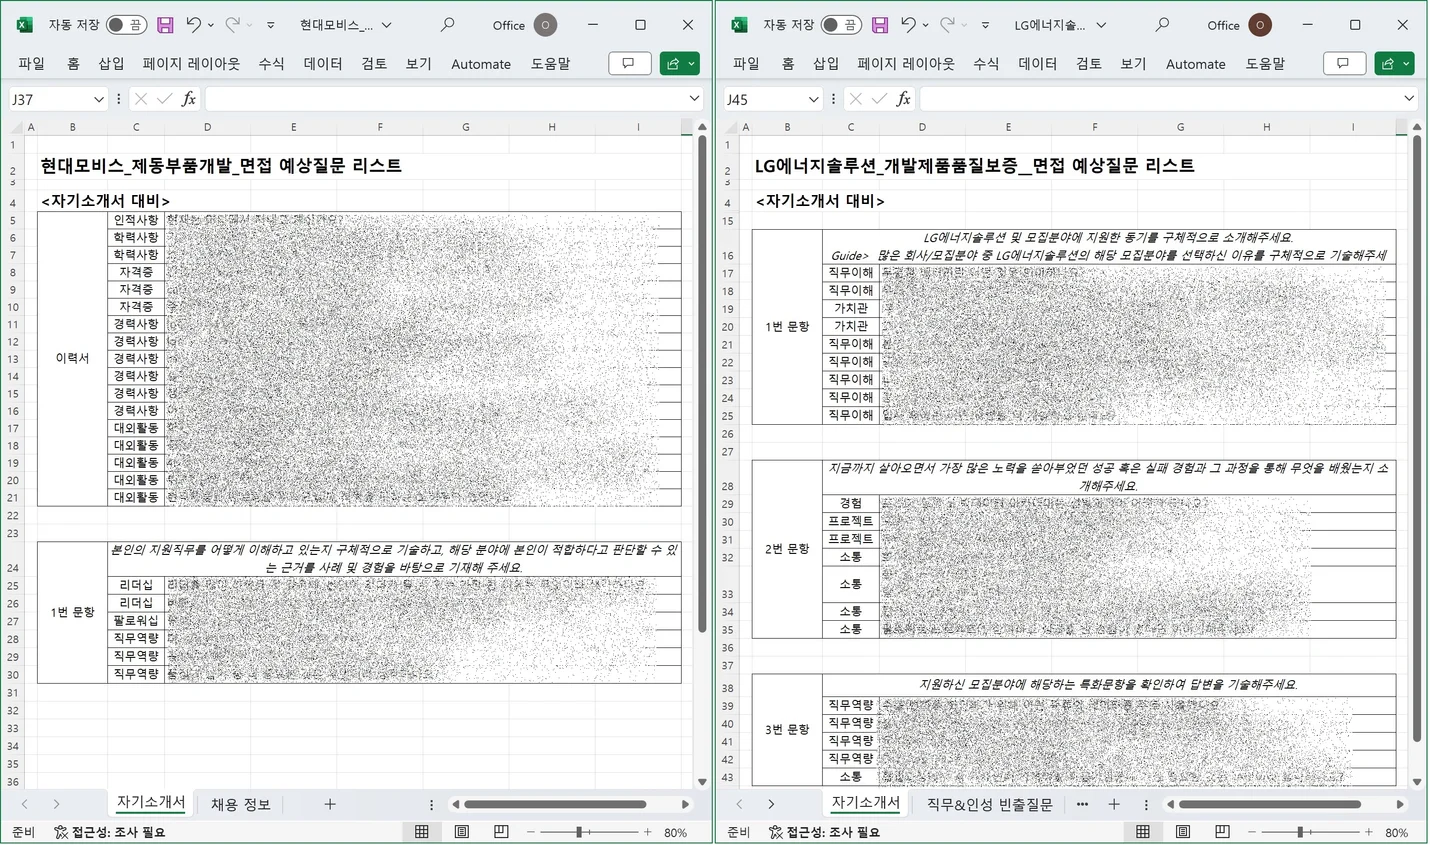1430x845 pixels.
Task: Click the Insert Function fx icon in LG에너지솔루션 window
Action: (903, 98)
